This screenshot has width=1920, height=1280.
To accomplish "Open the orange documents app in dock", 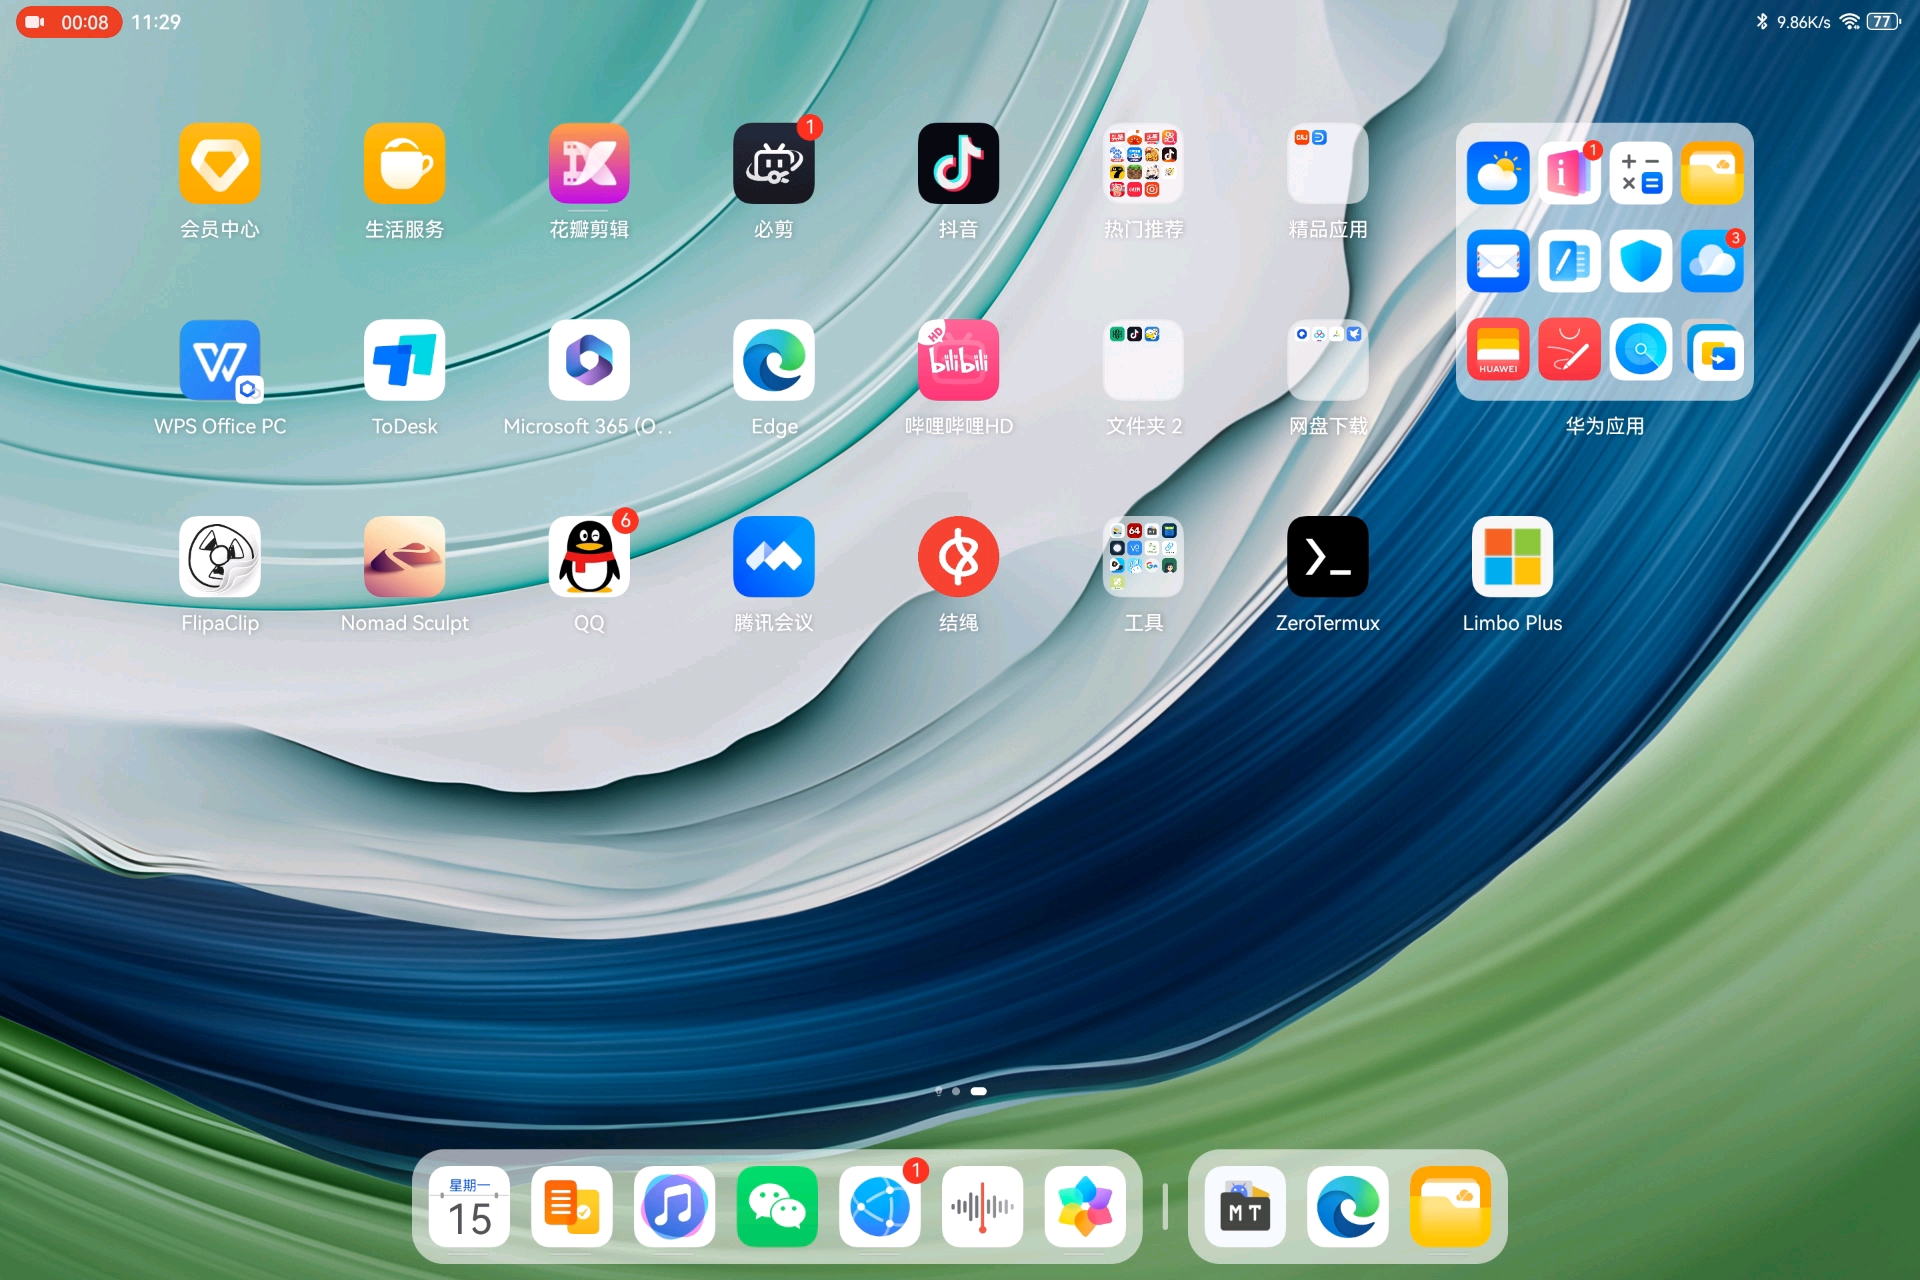I will coord(572,1206).
